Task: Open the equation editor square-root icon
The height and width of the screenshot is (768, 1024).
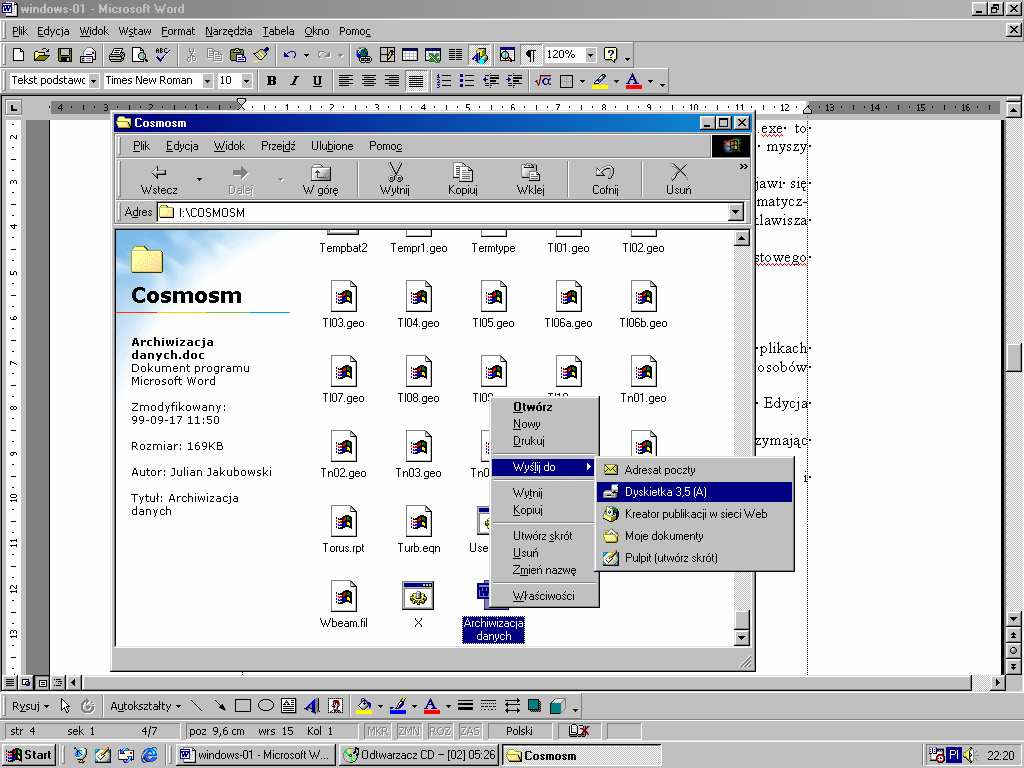Action: [x=543, y=81]
